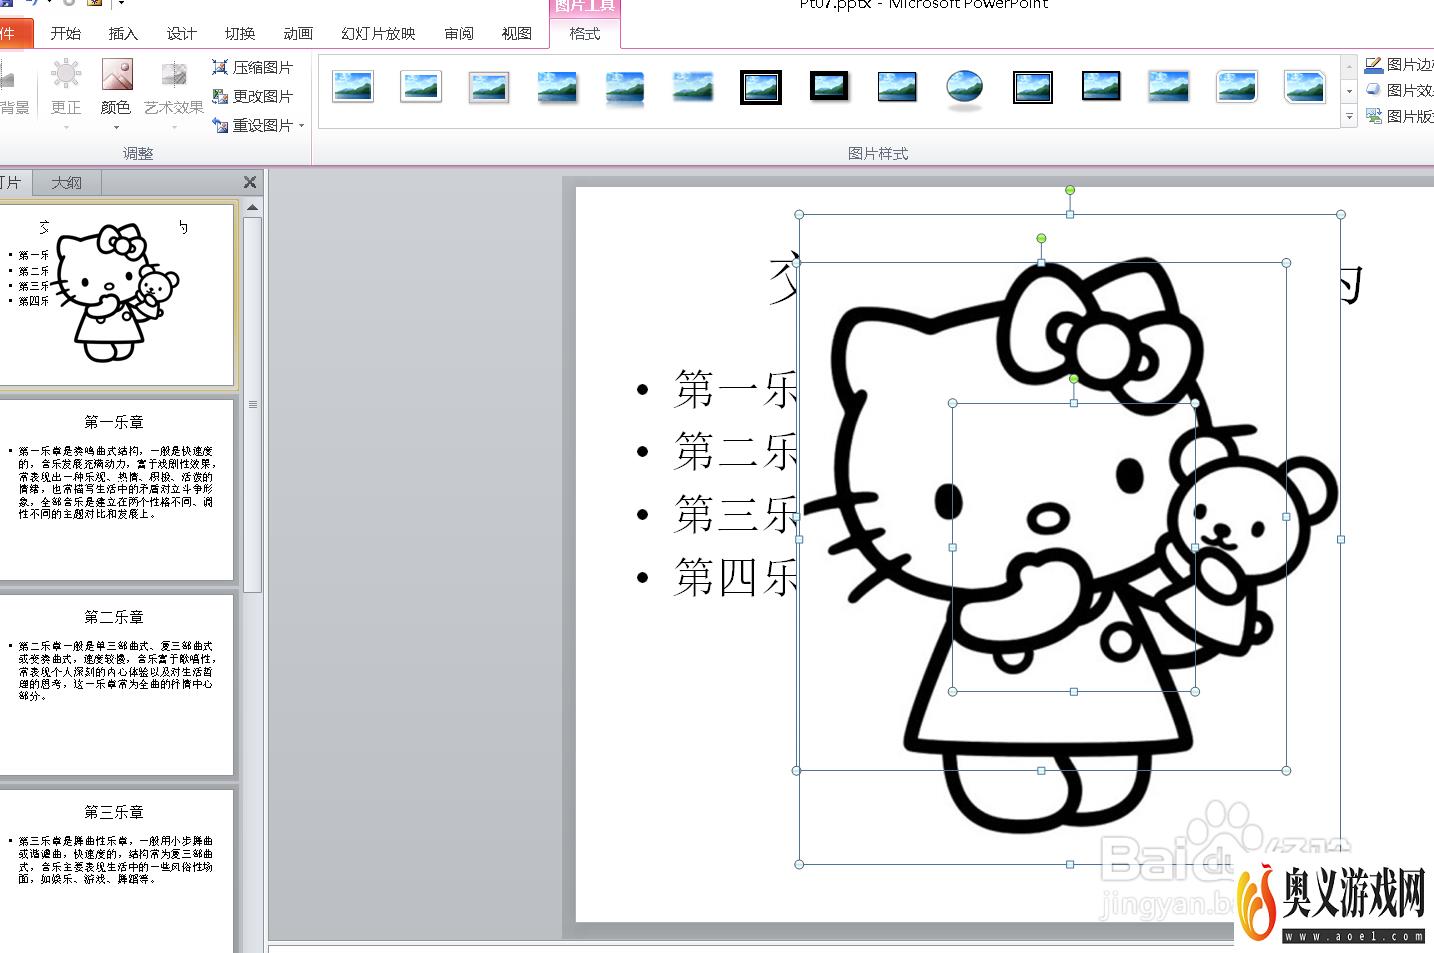Viewport: 1434px width, 953px height.
Task: Apply the eighth thick black frame style
Action: (829, 86)
